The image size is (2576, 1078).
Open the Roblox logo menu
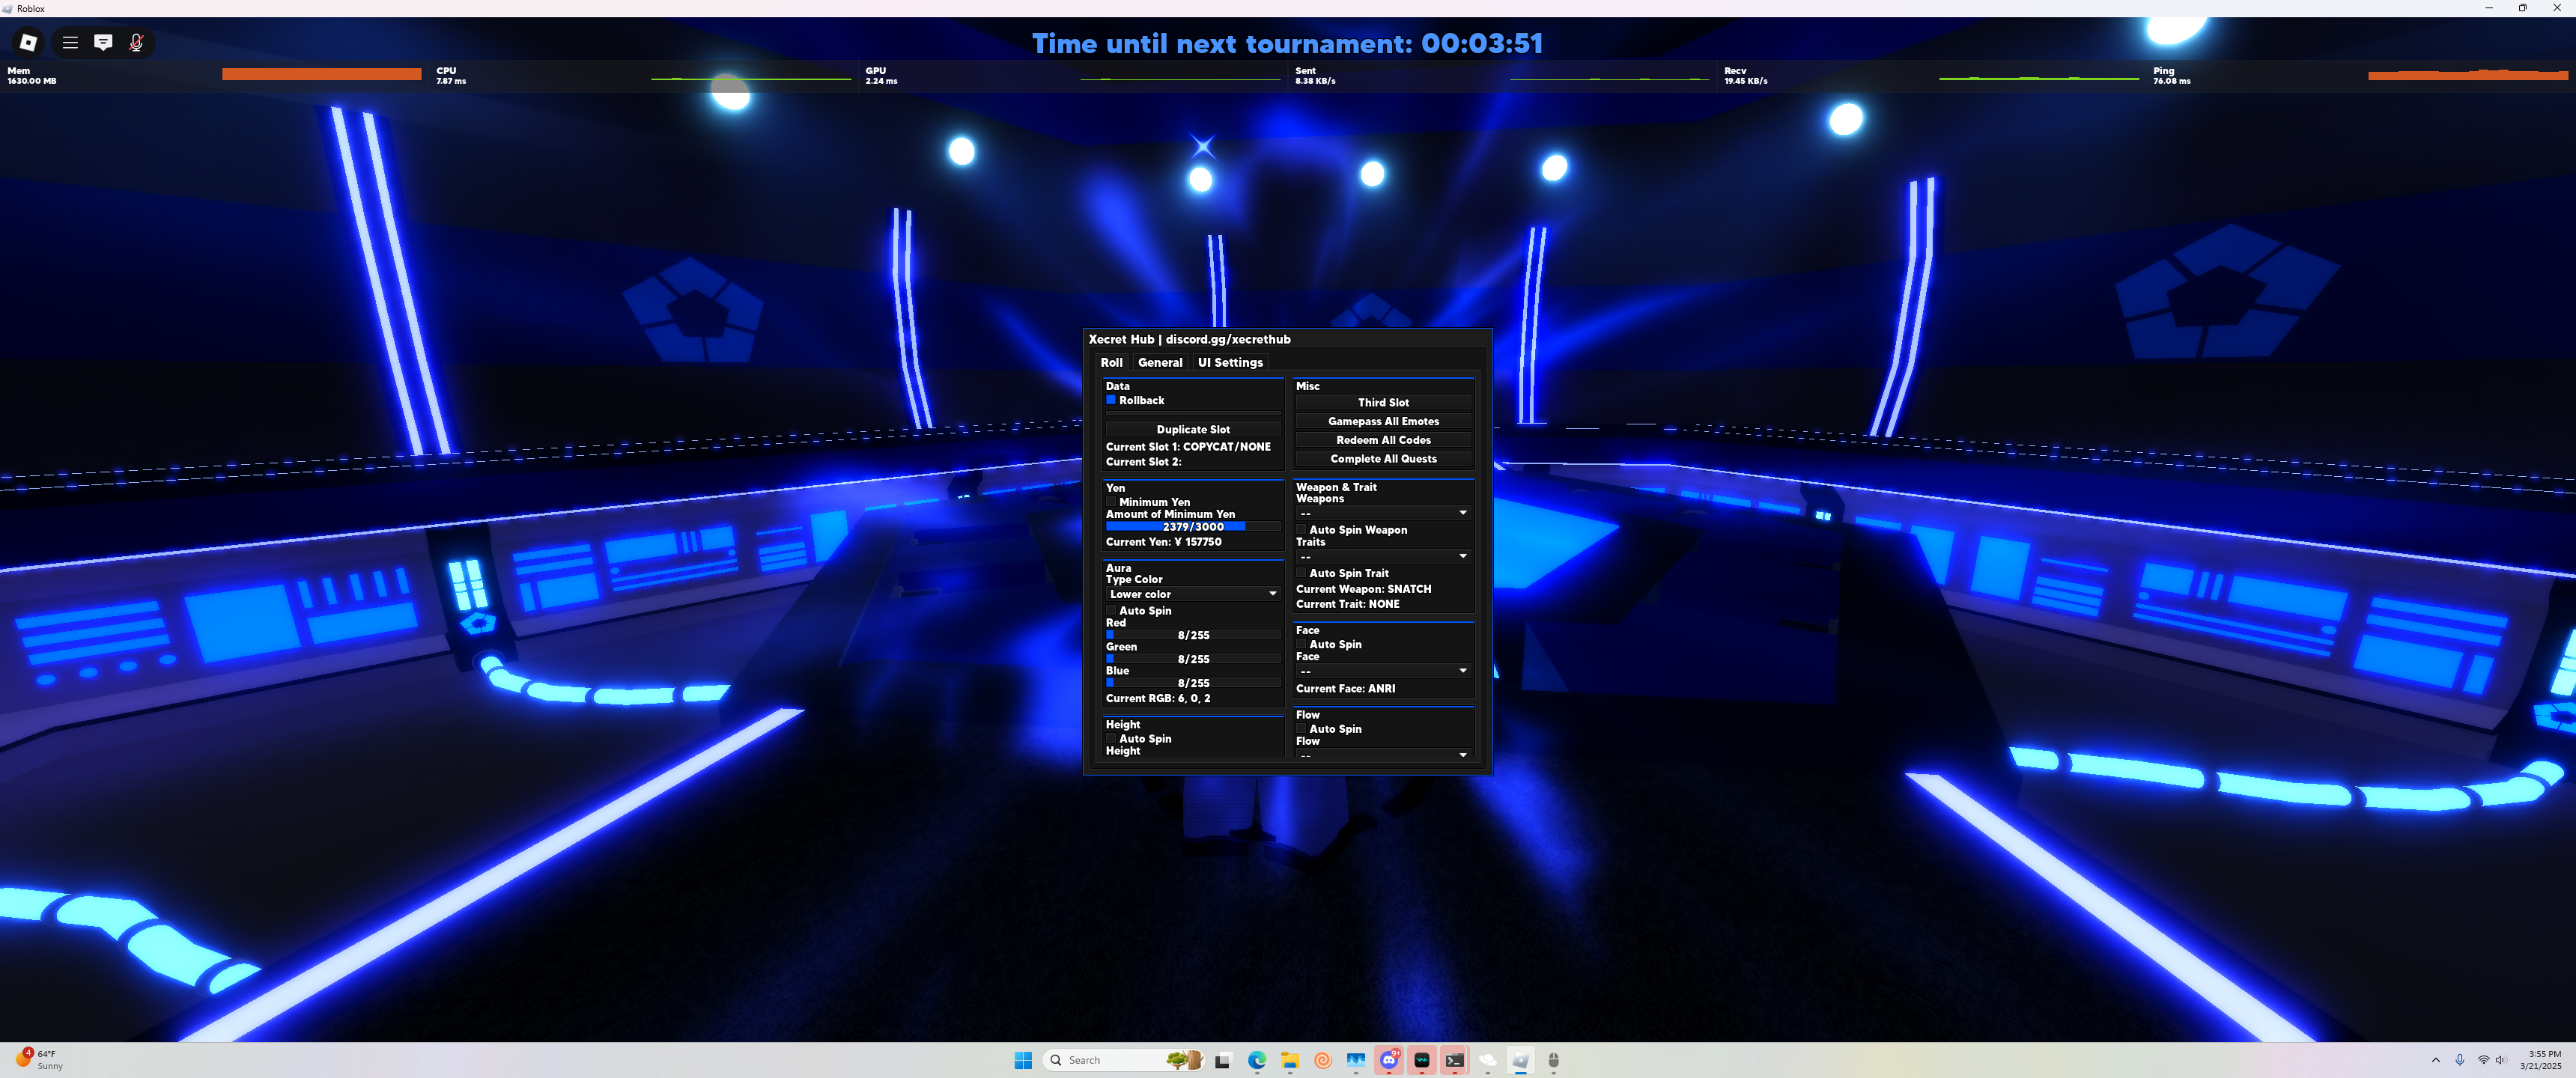28,42
